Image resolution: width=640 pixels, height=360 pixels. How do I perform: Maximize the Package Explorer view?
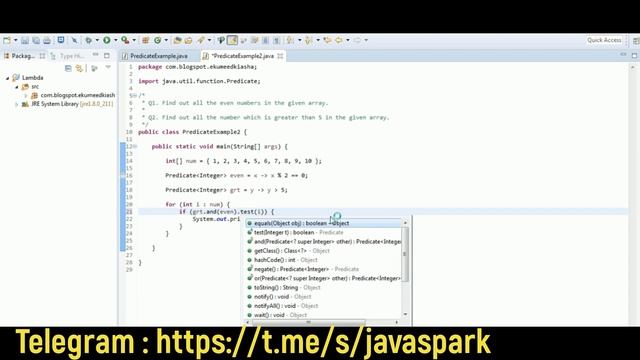point(107,56)
